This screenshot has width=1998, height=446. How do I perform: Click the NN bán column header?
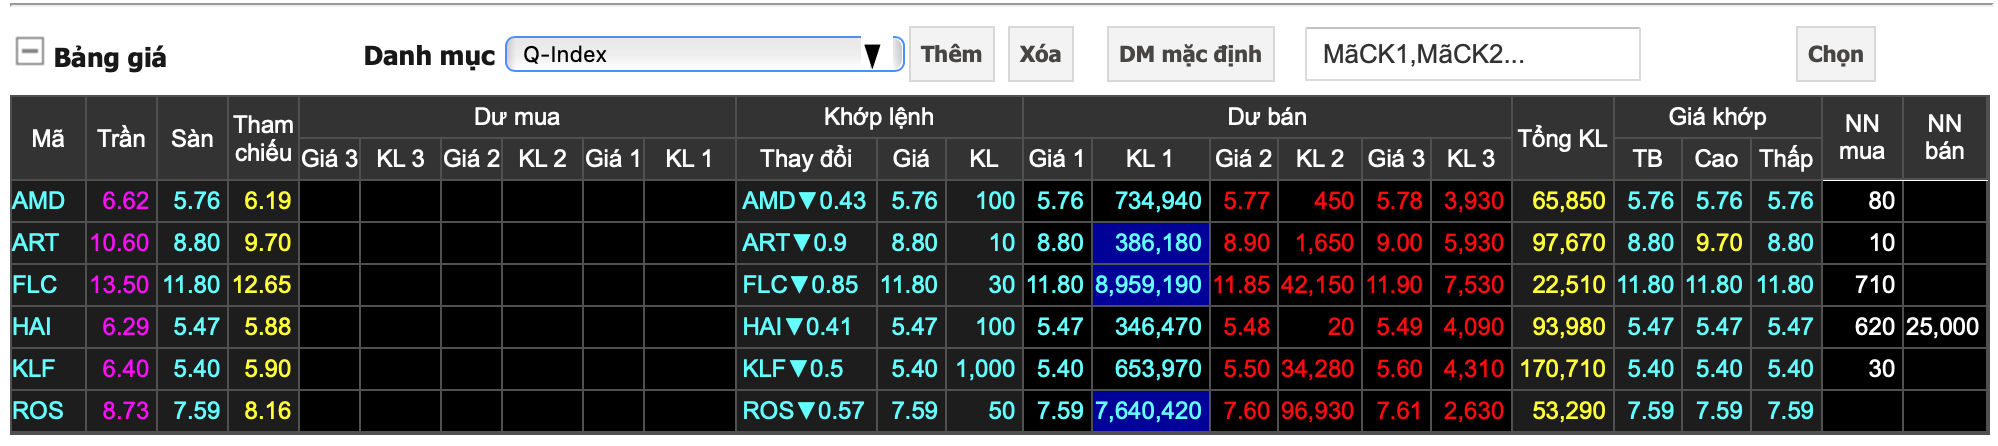point(1944,138)
